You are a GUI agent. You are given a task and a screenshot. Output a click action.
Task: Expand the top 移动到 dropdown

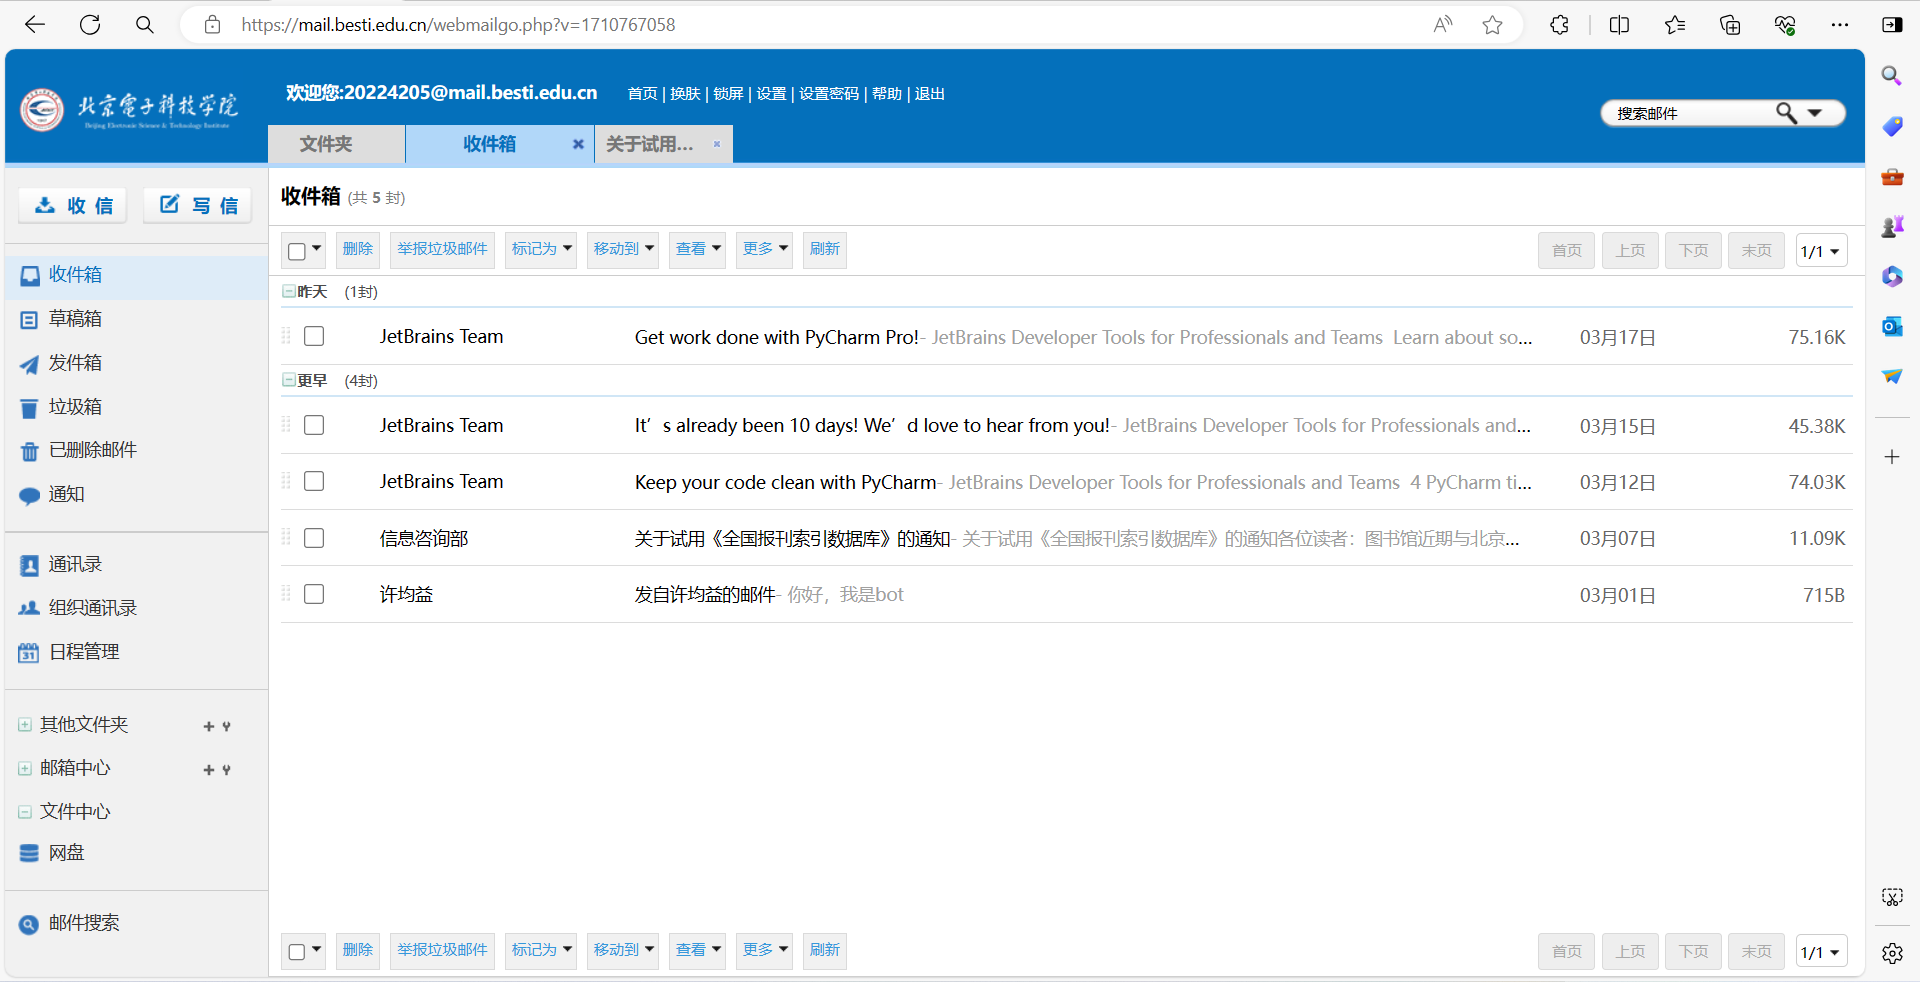pos(623,249)
